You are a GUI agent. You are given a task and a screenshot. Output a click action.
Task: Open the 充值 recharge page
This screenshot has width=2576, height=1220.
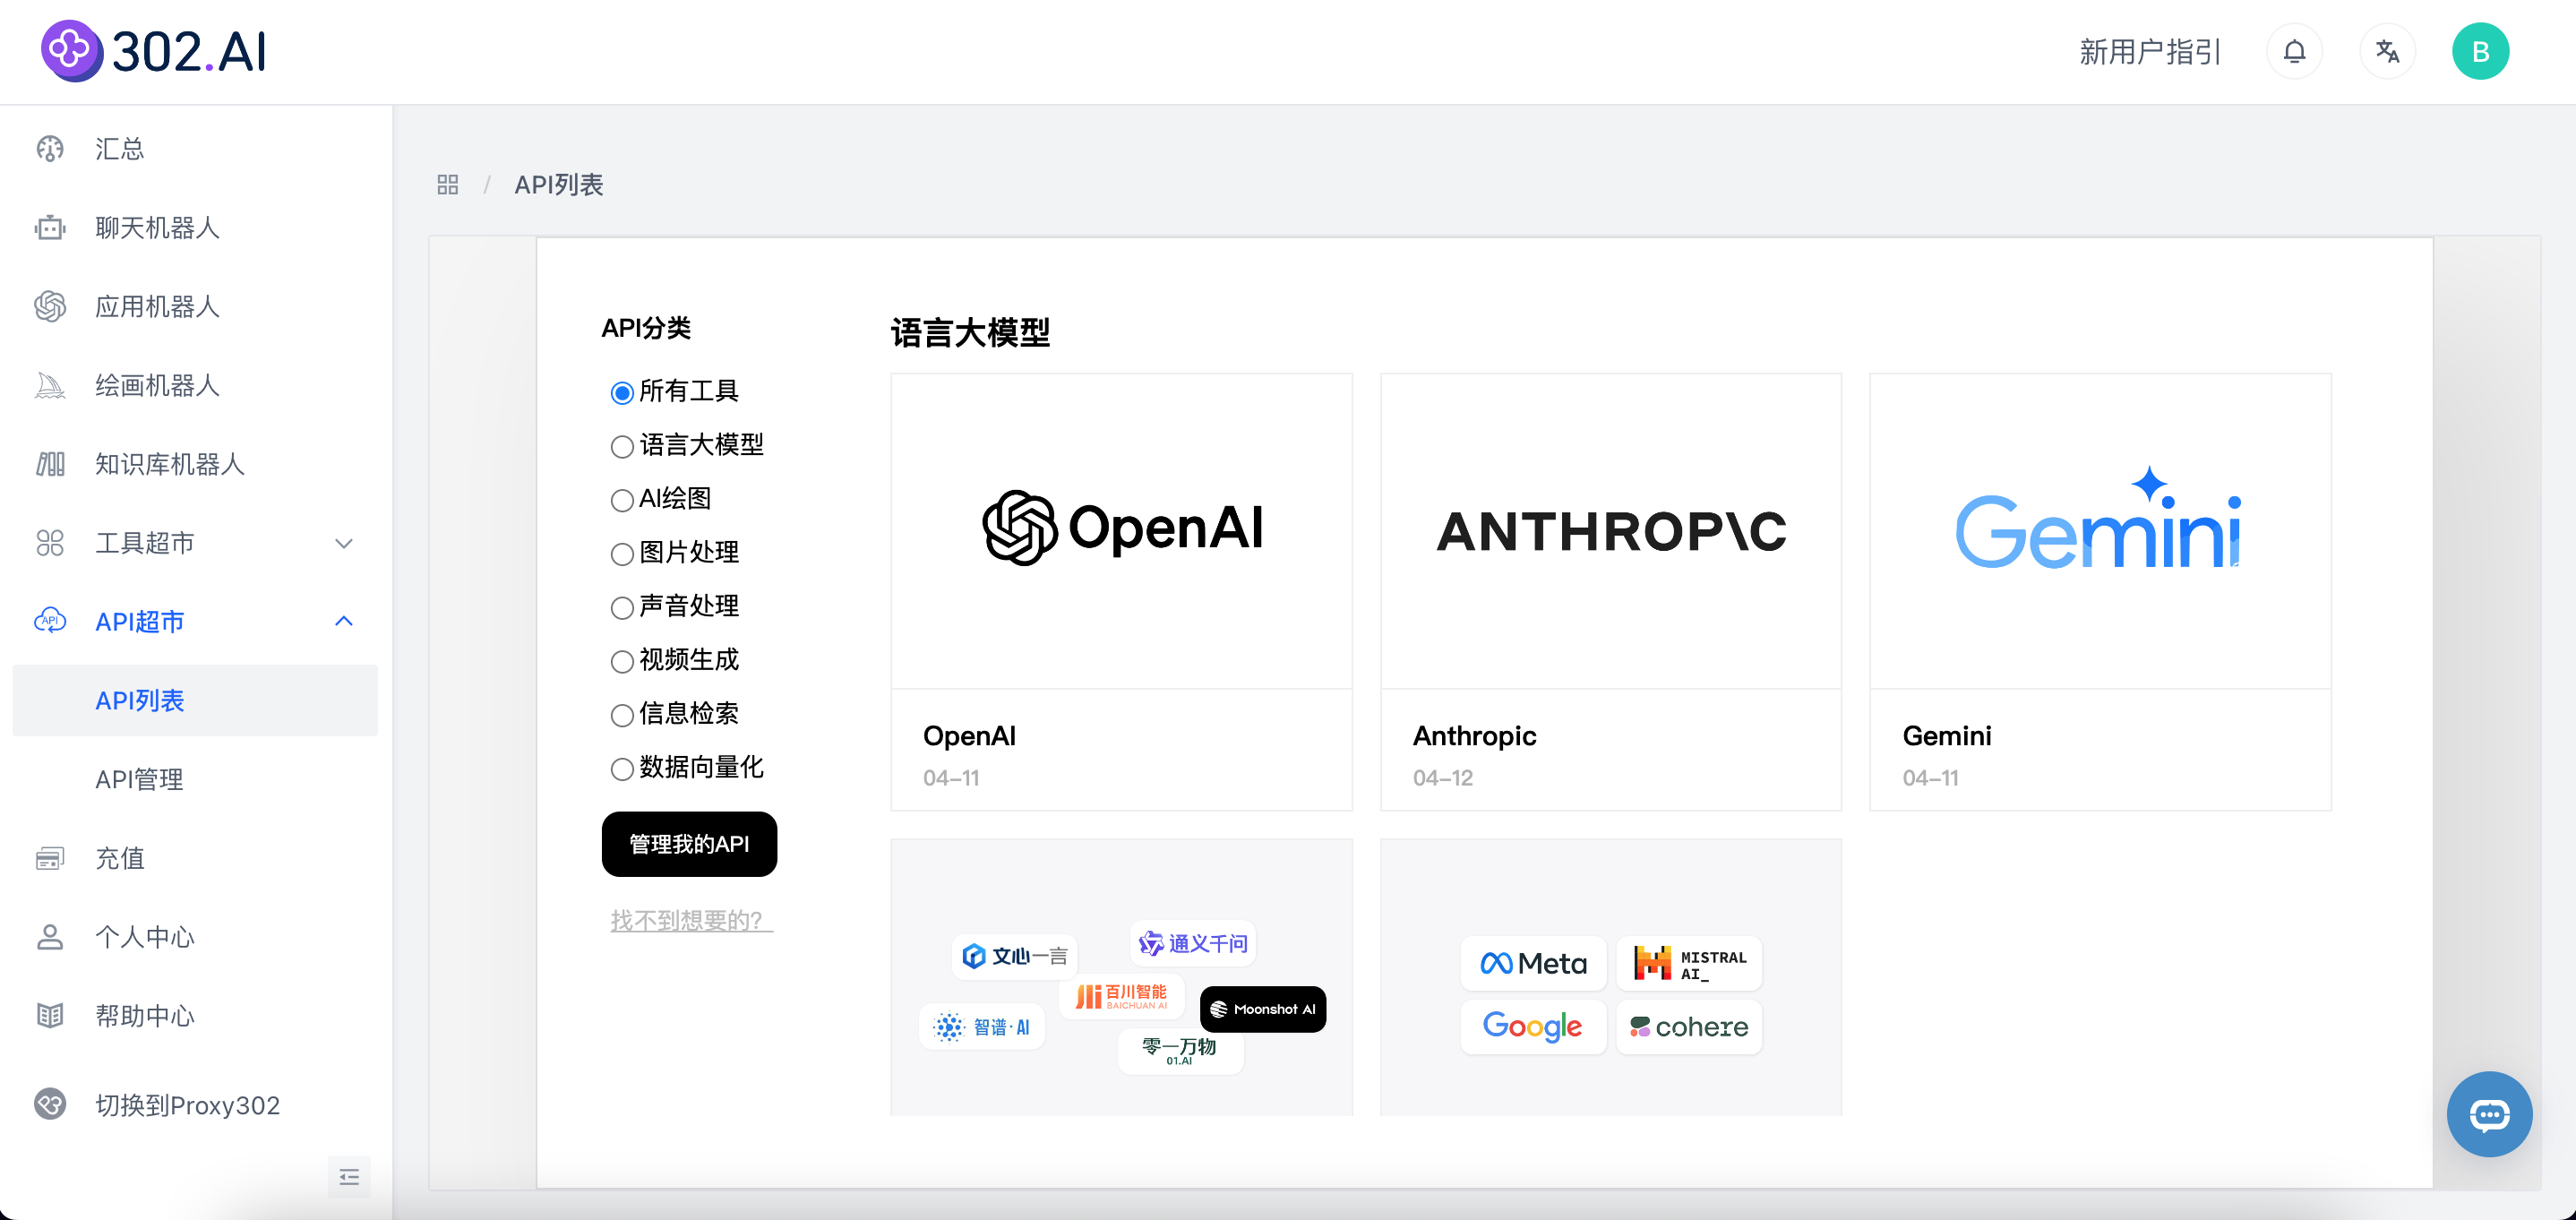[119, 858]
